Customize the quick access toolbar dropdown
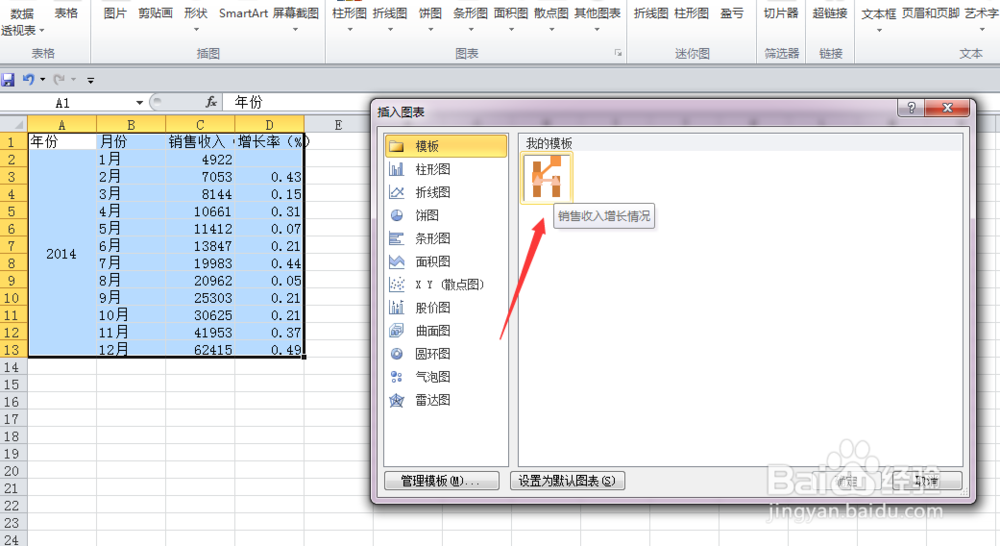The image size is (1000, 546). pos(91,80)
